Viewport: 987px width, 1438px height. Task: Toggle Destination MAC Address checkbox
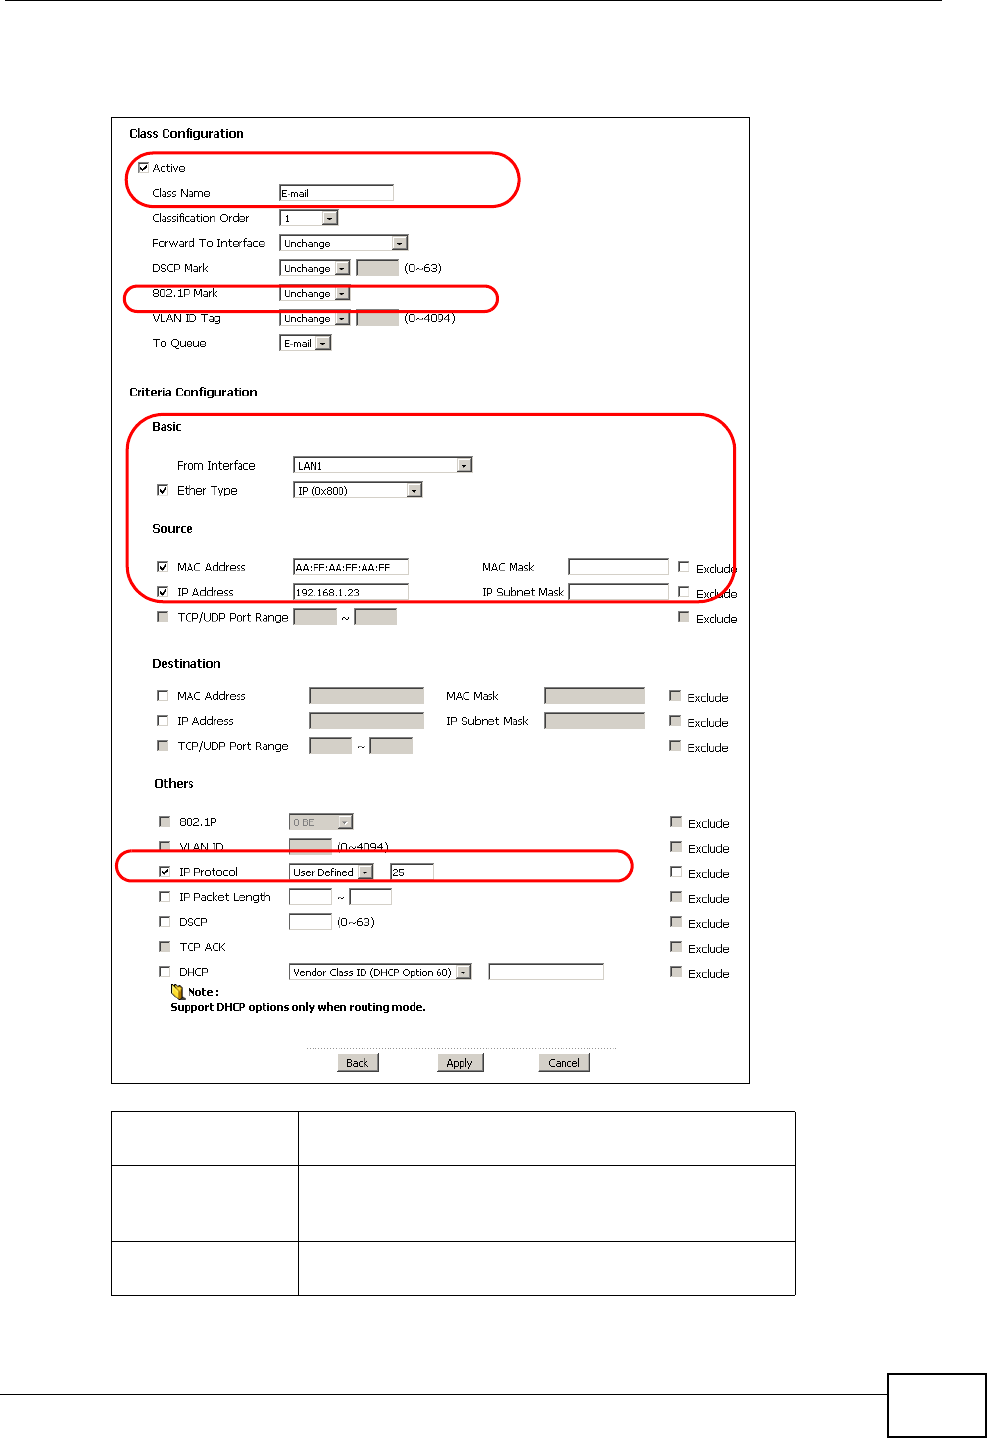tap(163, 696)
